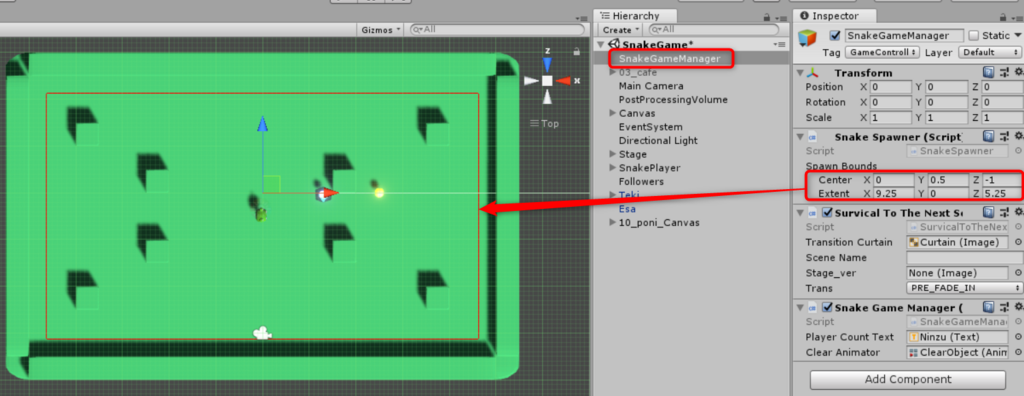Toggle the SnakeGameManager active checkbox
Screen dimensions: 1024x396
(834, 36)
